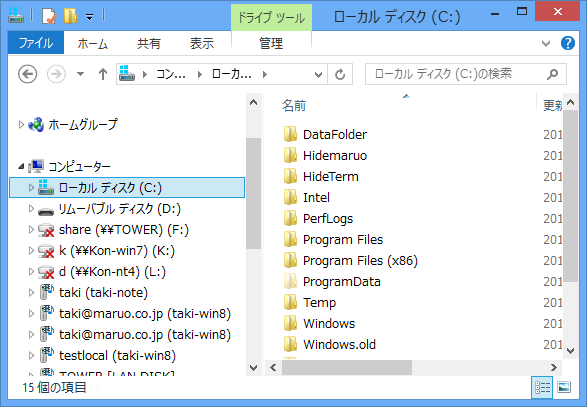Switch to the 管理 ribbon tab
The width and height of the screenshot is (587, 407).
[x=271, y=43]
